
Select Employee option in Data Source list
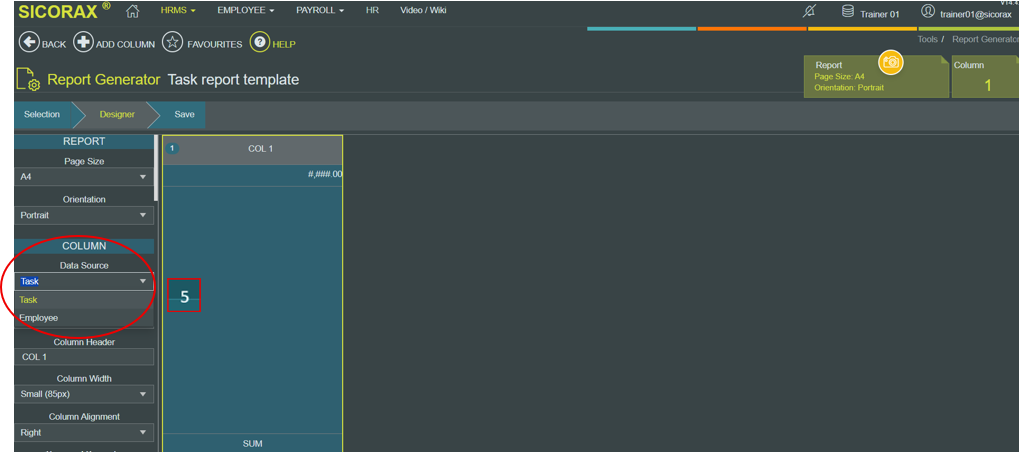coord(84,318)
